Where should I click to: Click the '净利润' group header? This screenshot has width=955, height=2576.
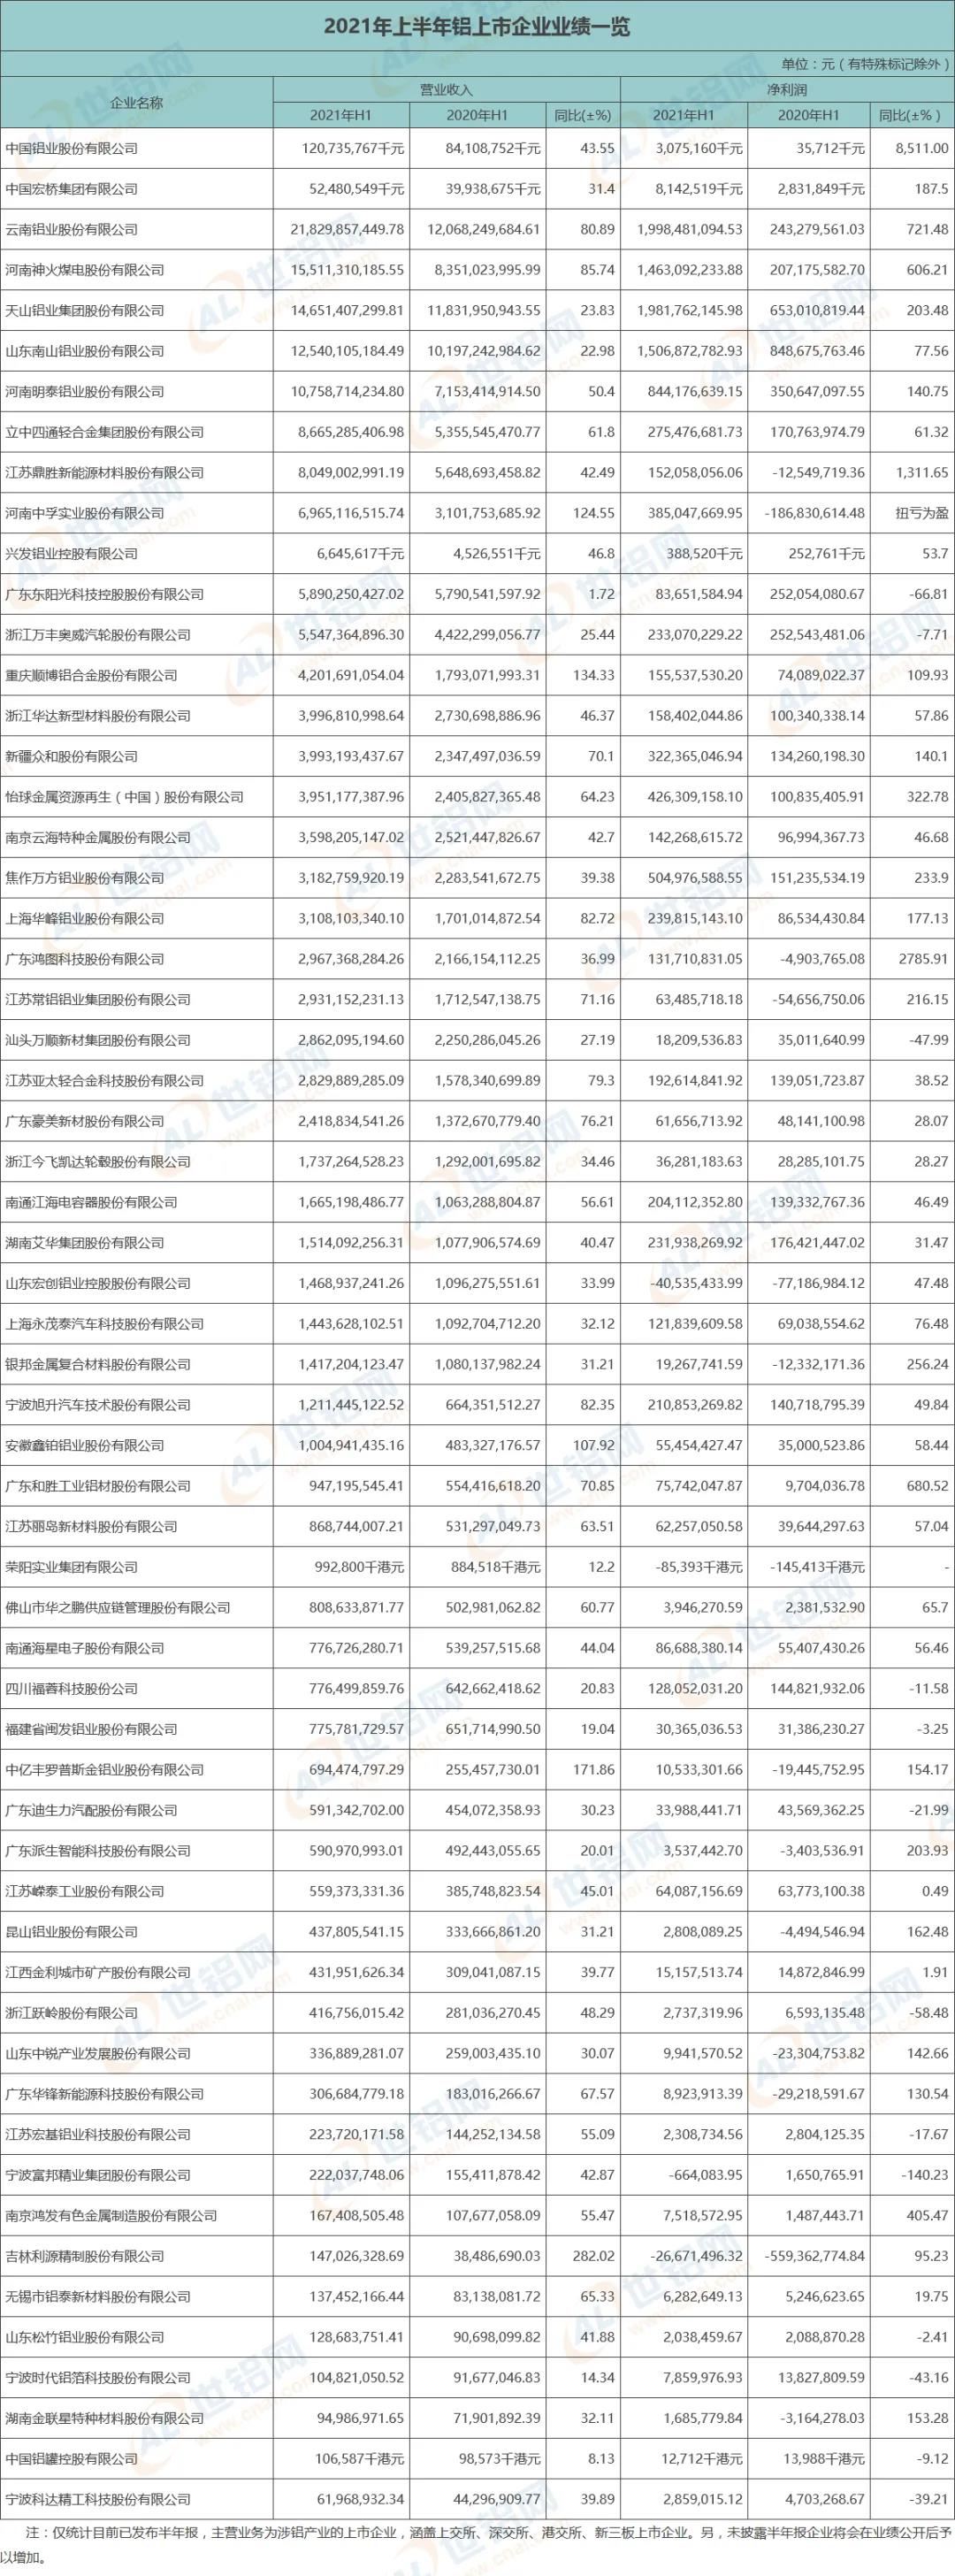[x=787, y=90]
